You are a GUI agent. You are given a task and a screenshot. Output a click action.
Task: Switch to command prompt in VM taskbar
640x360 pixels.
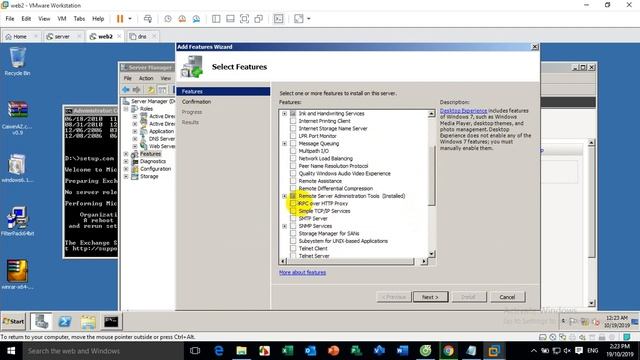[111, 322]
